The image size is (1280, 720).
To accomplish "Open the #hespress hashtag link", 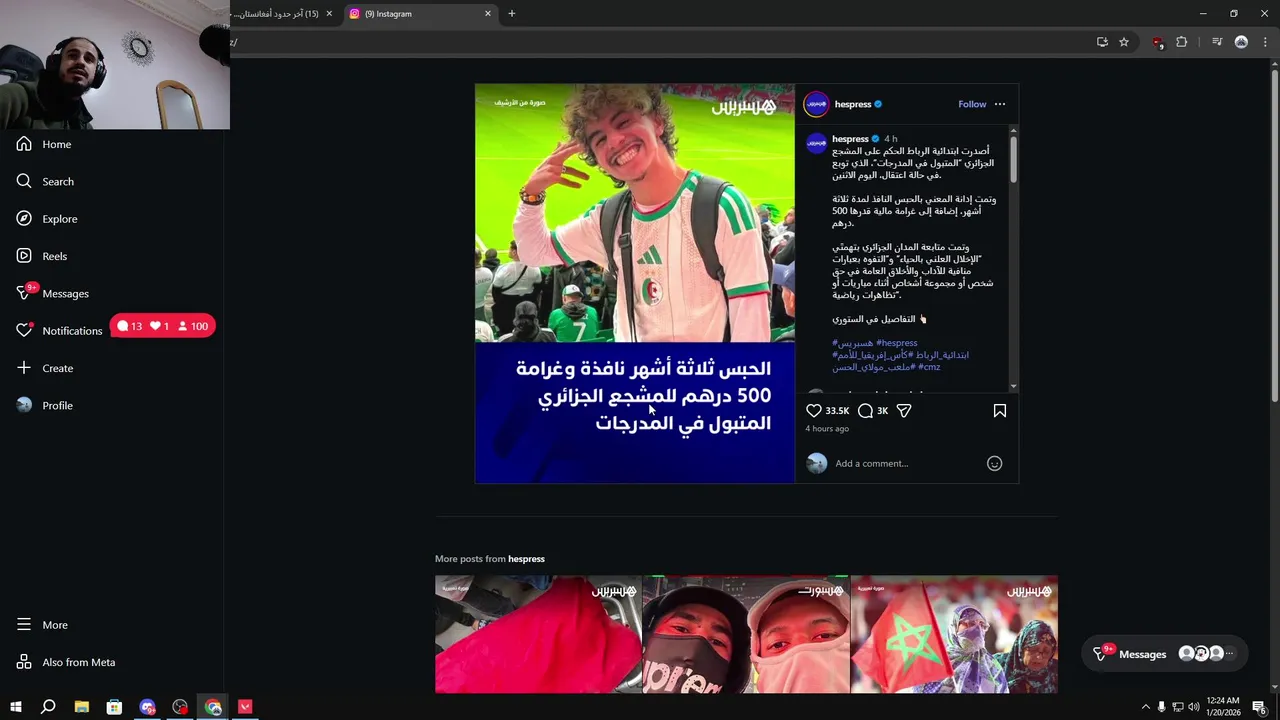I will [x=896, y=343].
